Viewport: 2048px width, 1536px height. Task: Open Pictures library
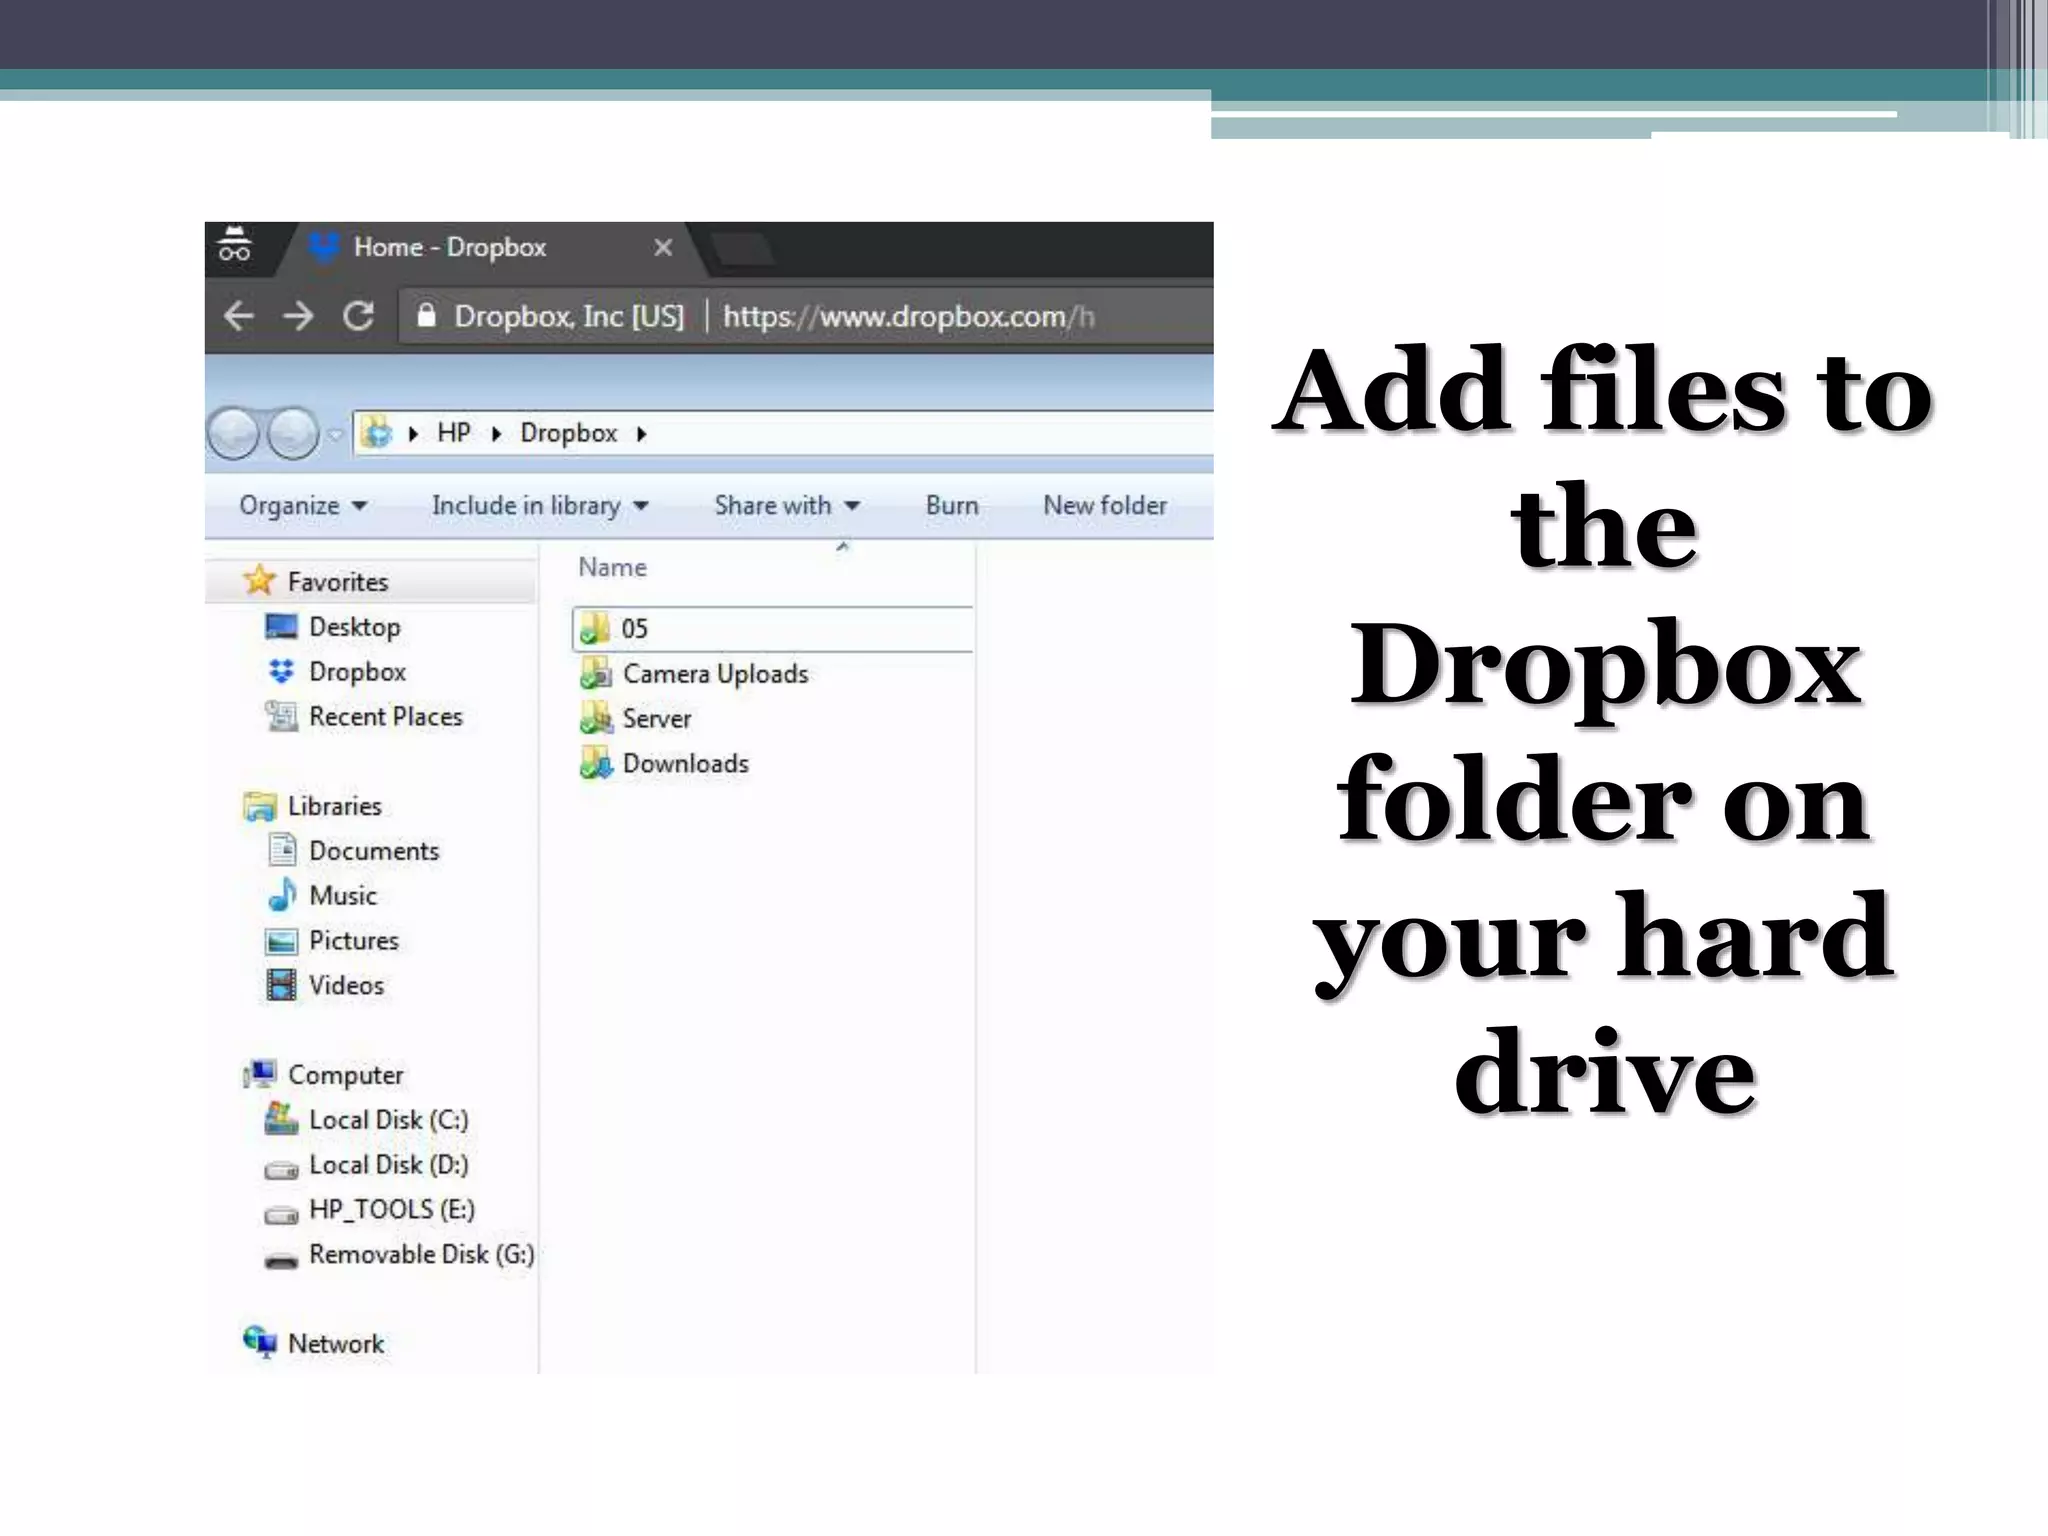[353, 941]
